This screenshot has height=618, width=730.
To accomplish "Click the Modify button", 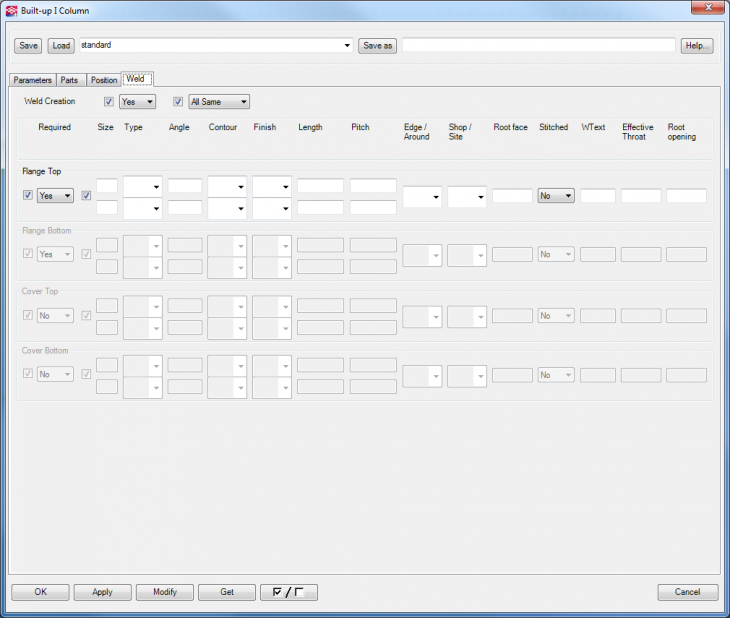I will [165, 592].
